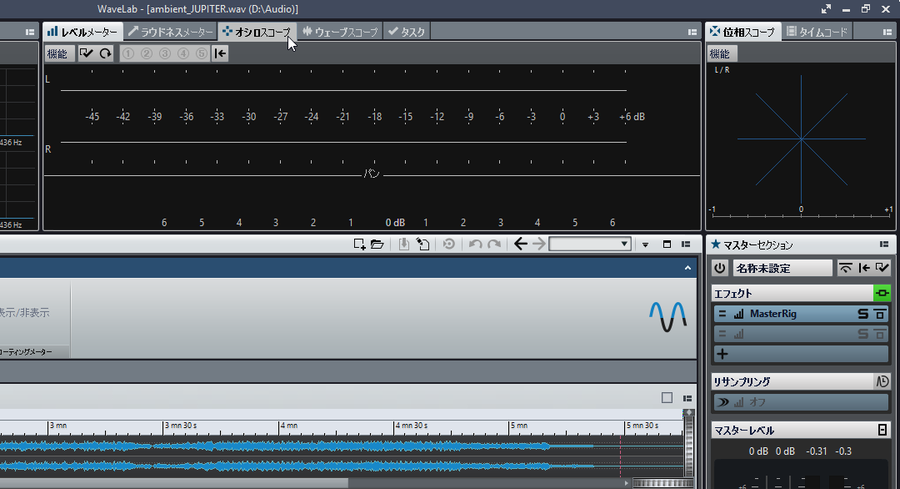Collapse the blue ribbon bar with the chevron
This screenshot has width=900, height=489.
(x=688, y=268)
